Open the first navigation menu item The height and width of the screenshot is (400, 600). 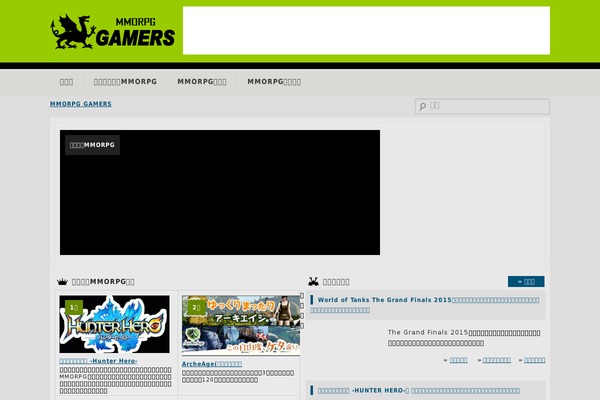67,82
